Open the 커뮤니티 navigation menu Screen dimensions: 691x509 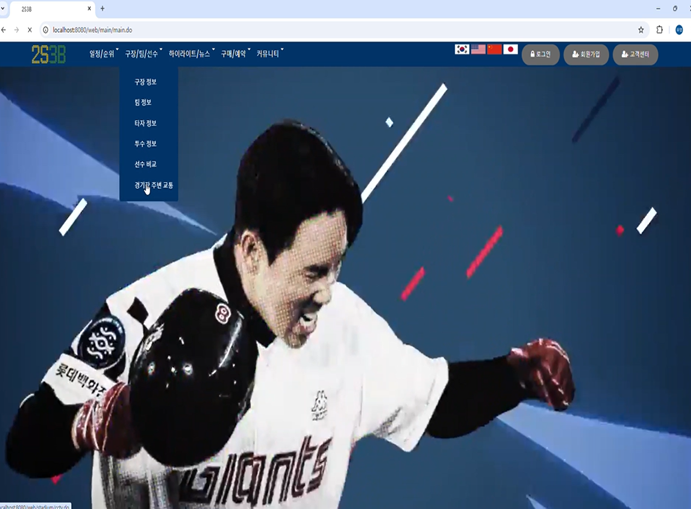pos(268,54)
